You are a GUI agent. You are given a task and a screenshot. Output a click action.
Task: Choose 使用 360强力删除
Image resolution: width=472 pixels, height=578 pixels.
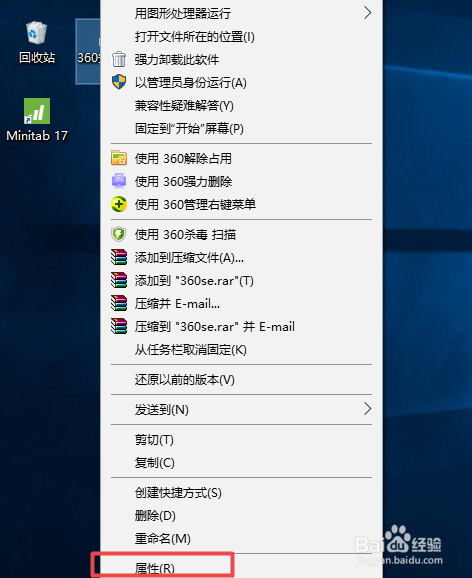(242, 181)
